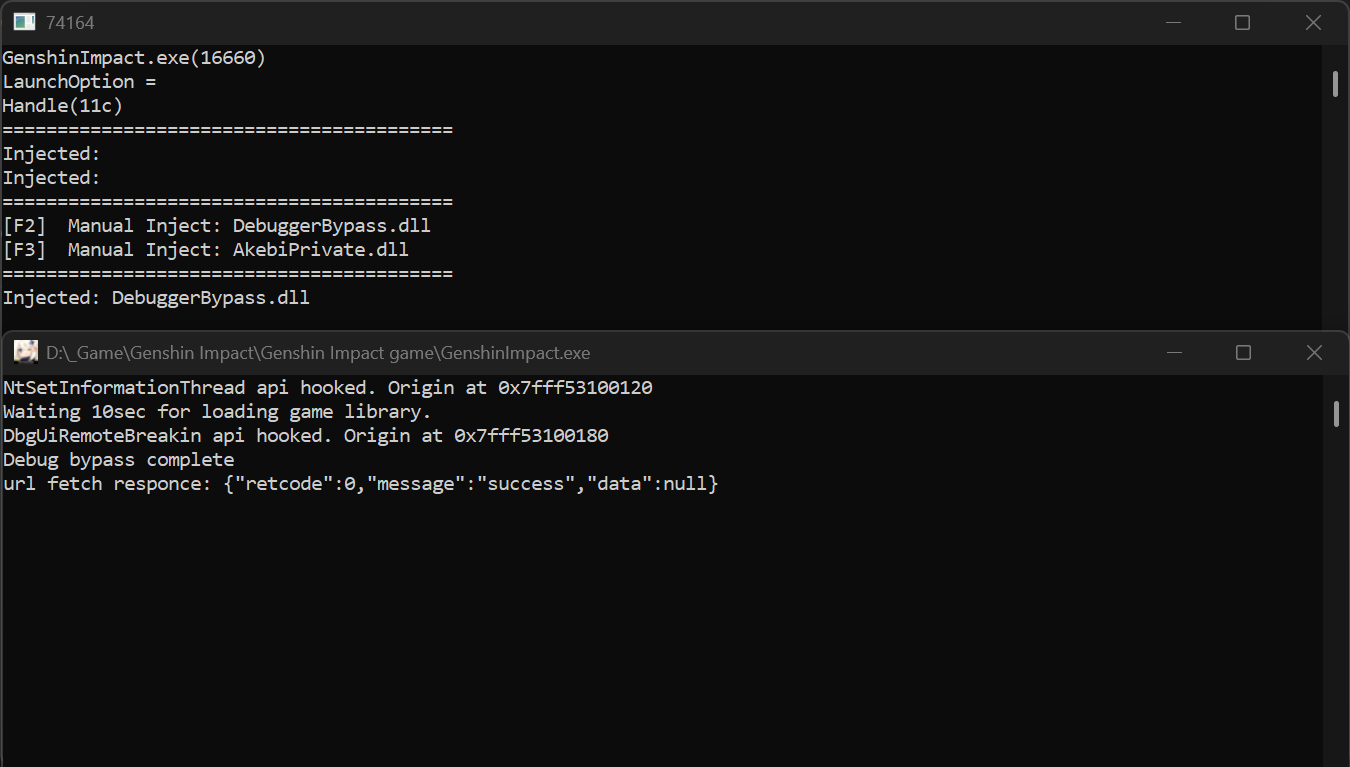Click the console icon in 74164 window title bar
Viewport: 1350px width, 767px height.
click(x=25, y=22)
